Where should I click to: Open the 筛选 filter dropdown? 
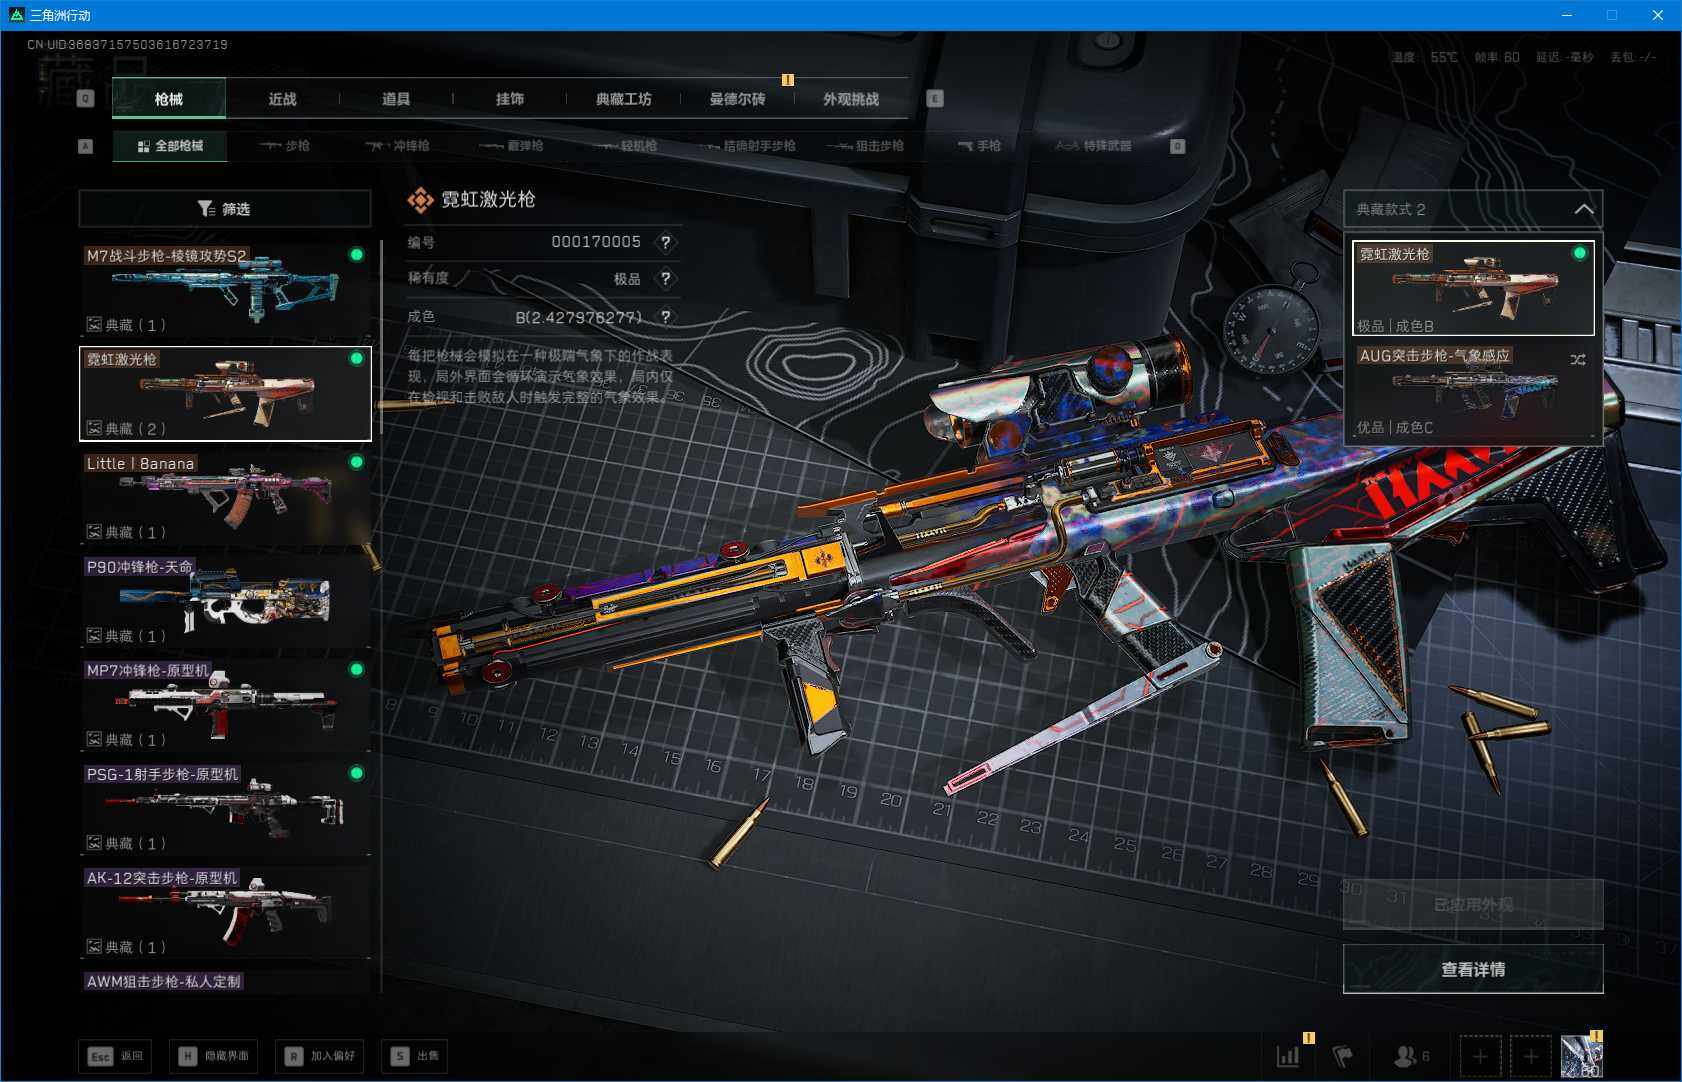[225, 209]
